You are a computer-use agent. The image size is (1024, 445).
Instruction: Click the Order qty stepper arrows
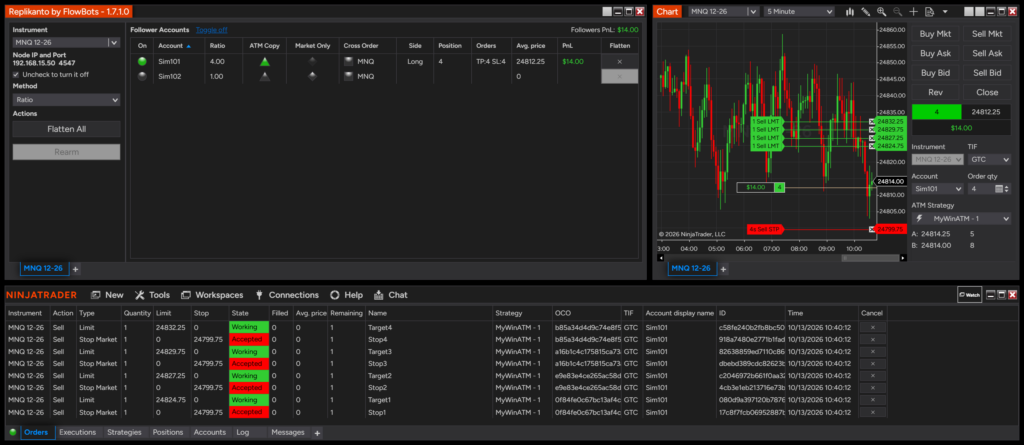click(x=1008, y=189)
